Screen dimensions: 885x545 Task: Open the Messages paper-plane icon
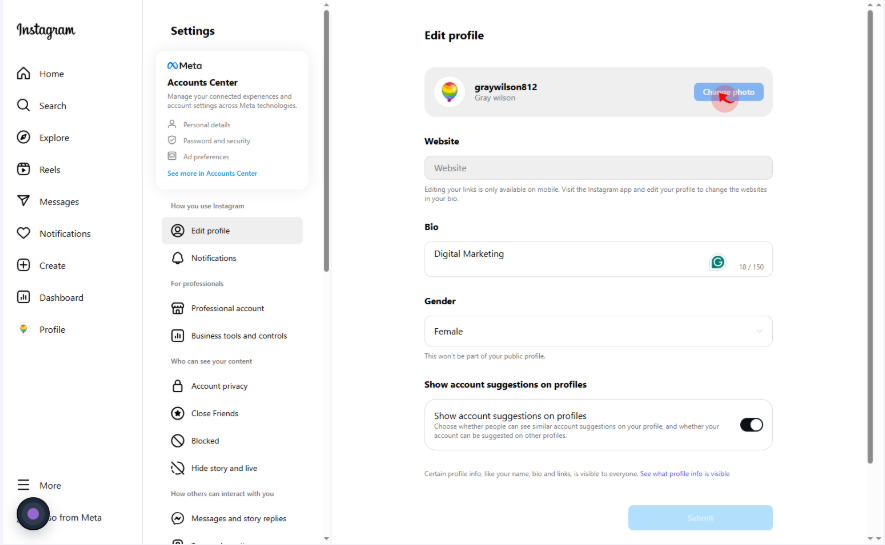pos(23,201)
